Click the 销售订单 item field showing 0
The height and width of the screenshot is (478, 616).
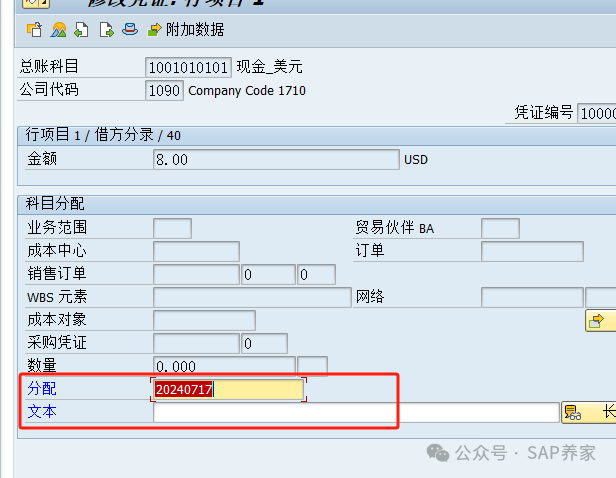point(268,274)
